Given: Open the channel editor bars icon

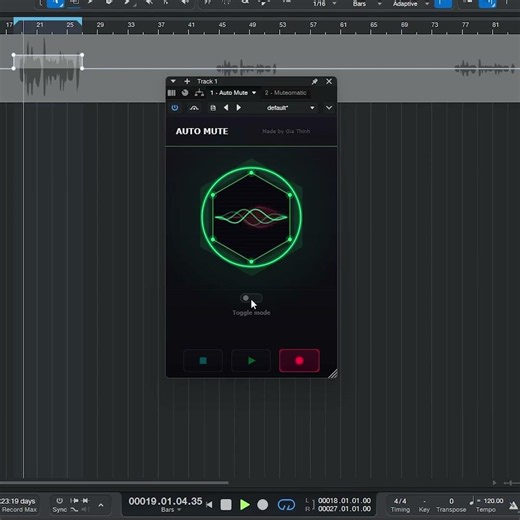Looking at the screenshot, I should 172,93.
